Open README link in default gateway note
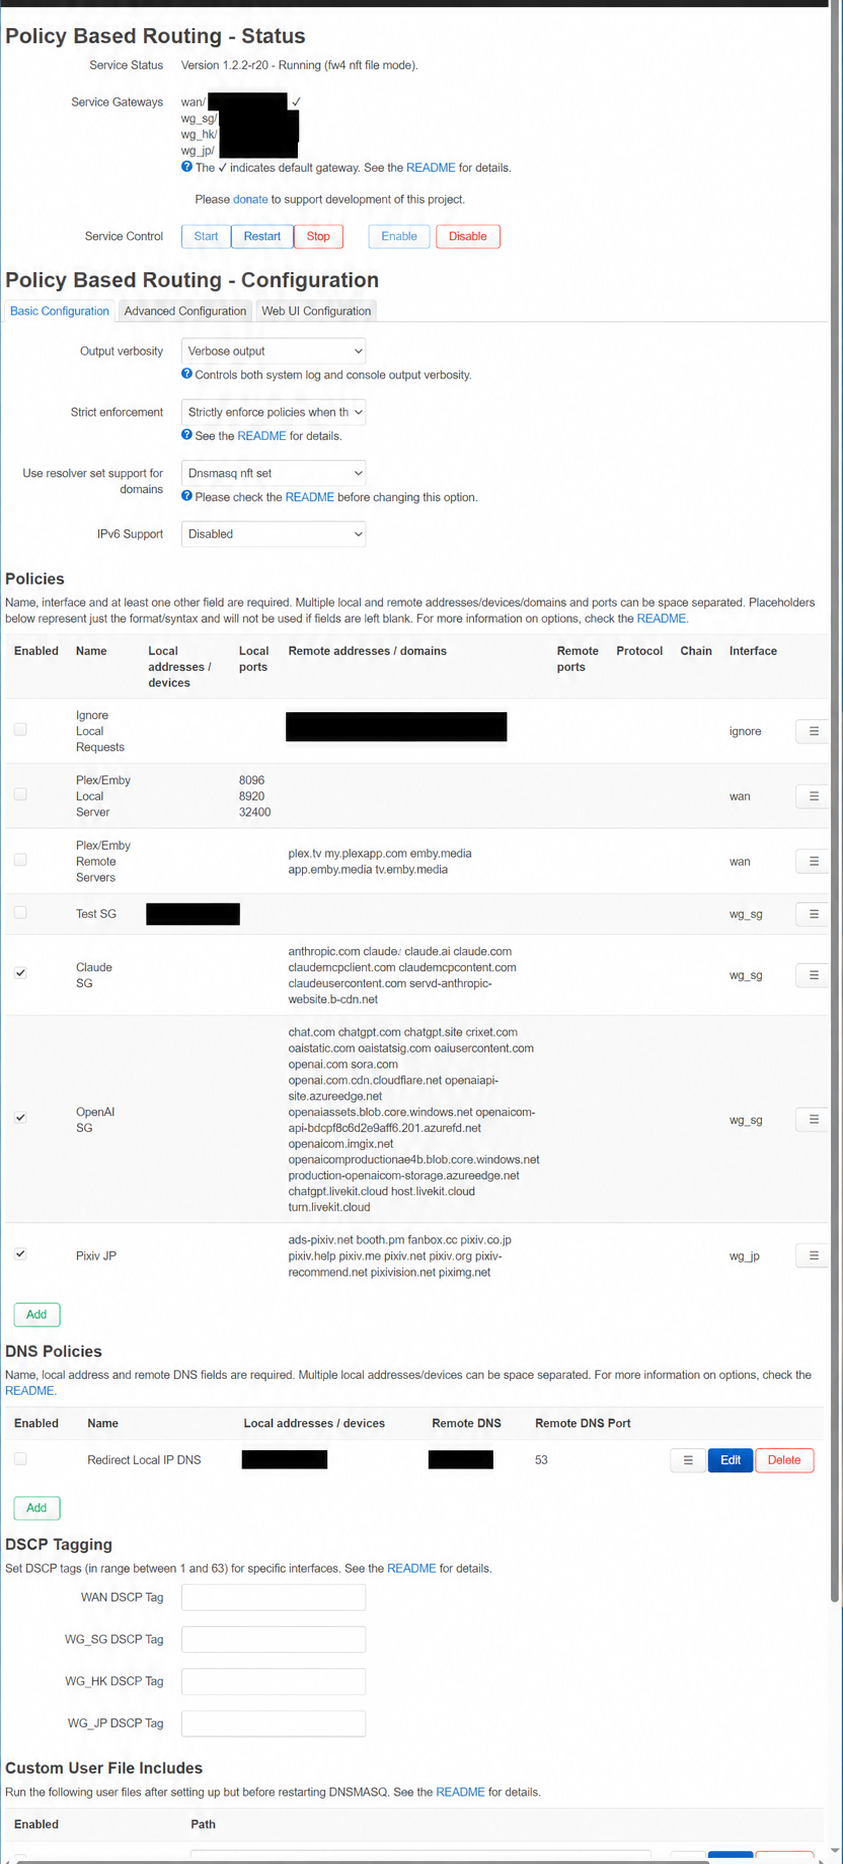Image resolution: width=843 pixels, height=1864 pixels. point(431,168)
